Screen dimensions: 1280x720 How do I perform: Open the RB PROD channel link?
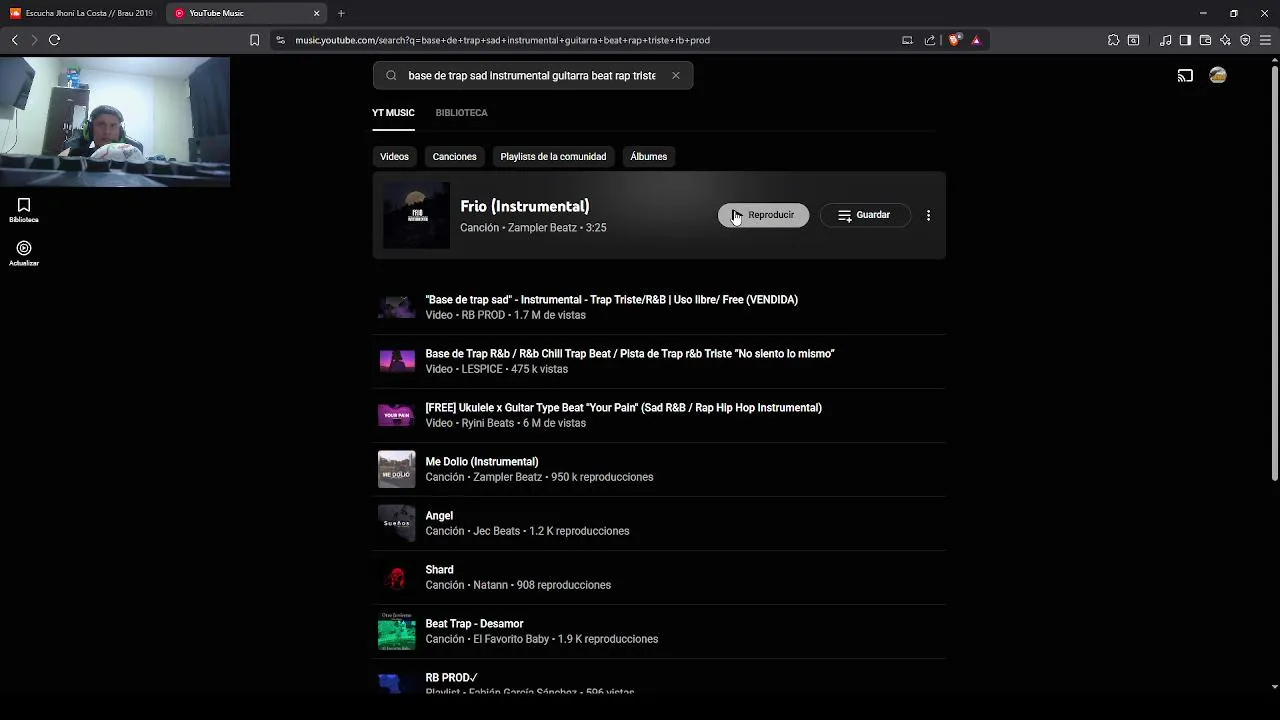pyautogui.click(x=483, y=315)
